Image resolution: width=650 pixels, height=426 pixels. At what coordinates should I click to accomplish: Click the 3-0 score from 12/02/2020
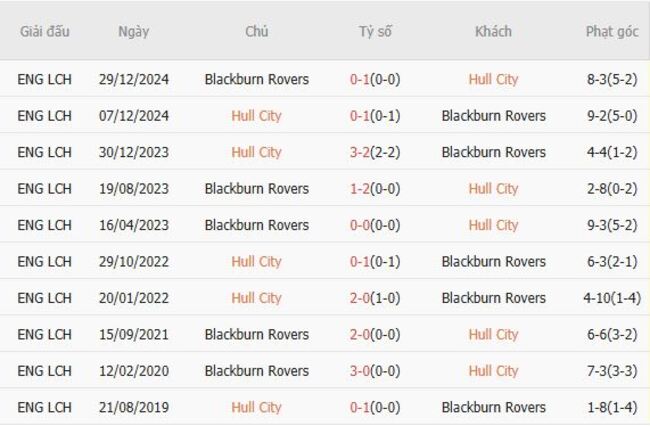click(361, 371)
